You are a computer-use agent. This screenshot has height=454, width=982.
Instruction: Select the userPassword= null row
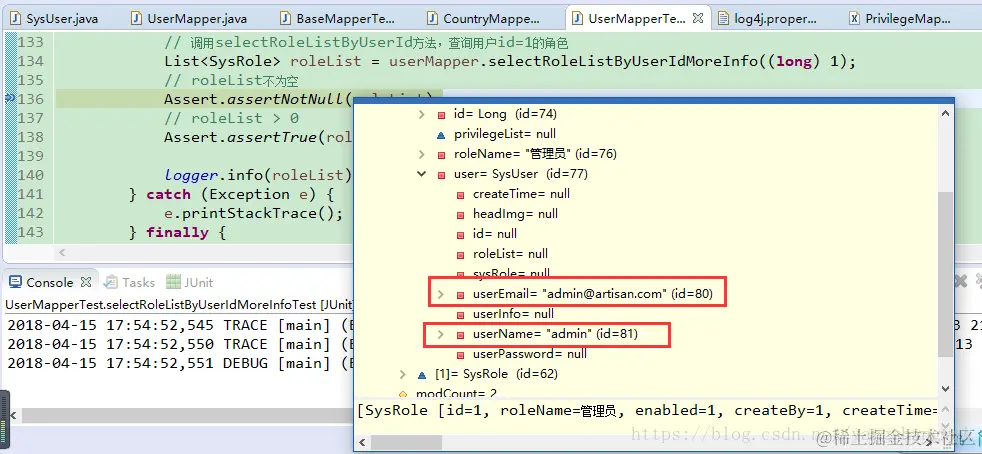pos(530,354)
